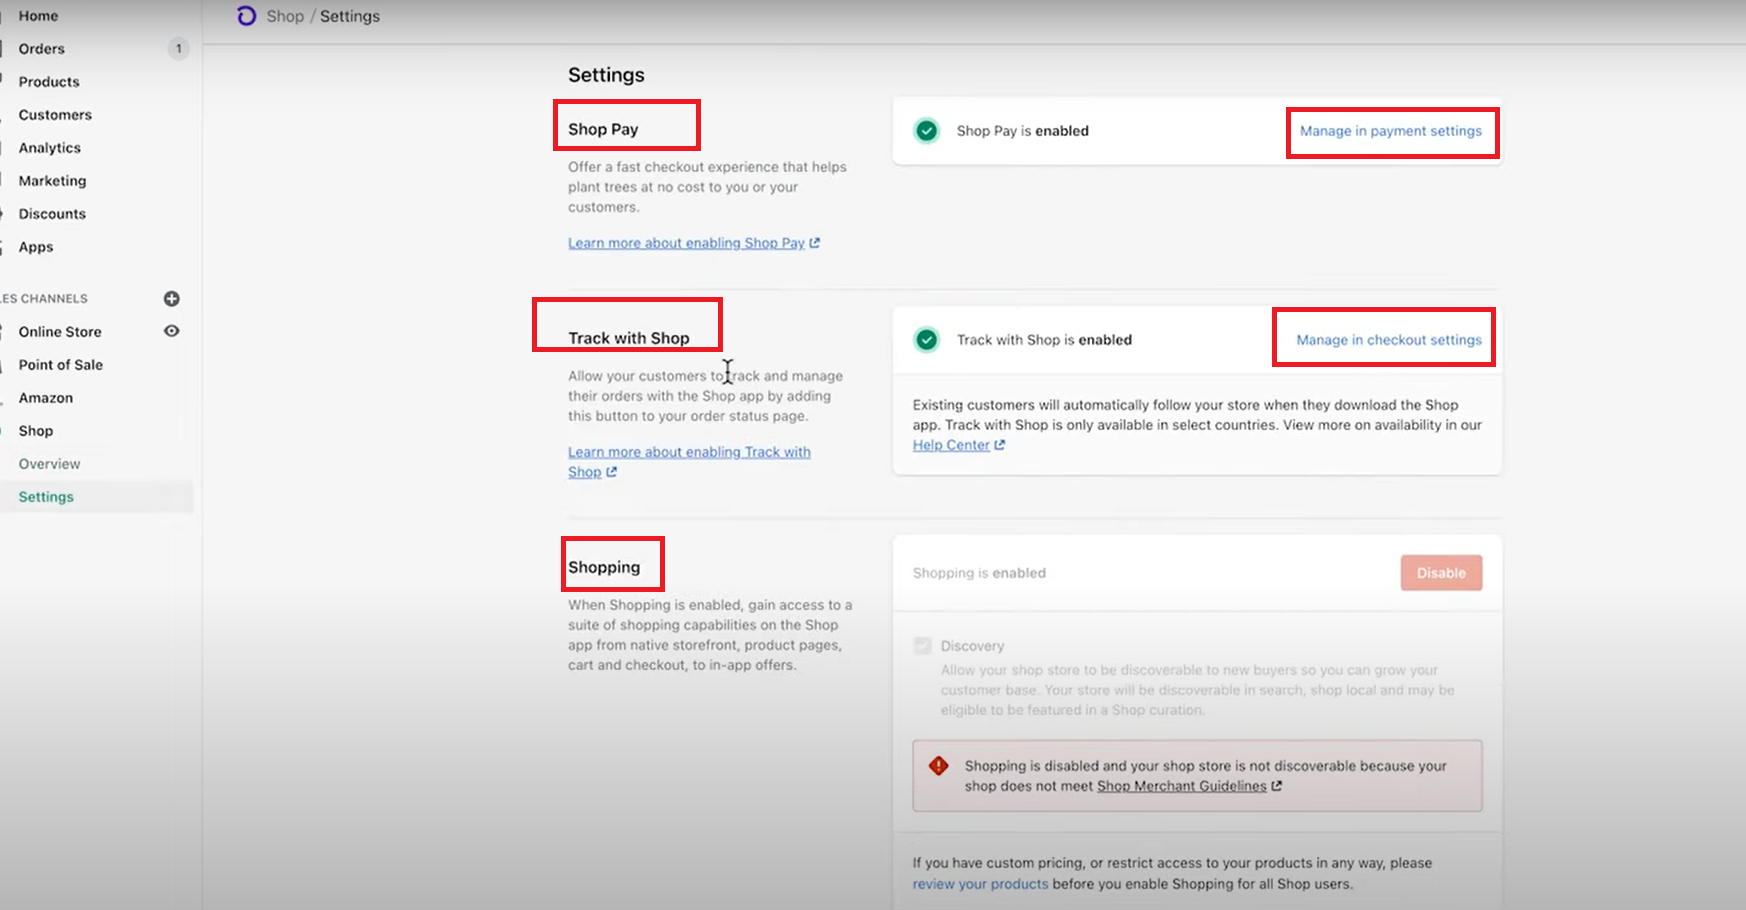Click red warning icon in Shopping disabled banner
Screen dimensions: 1746x910
pyautogui.click(x=938, y=766)
